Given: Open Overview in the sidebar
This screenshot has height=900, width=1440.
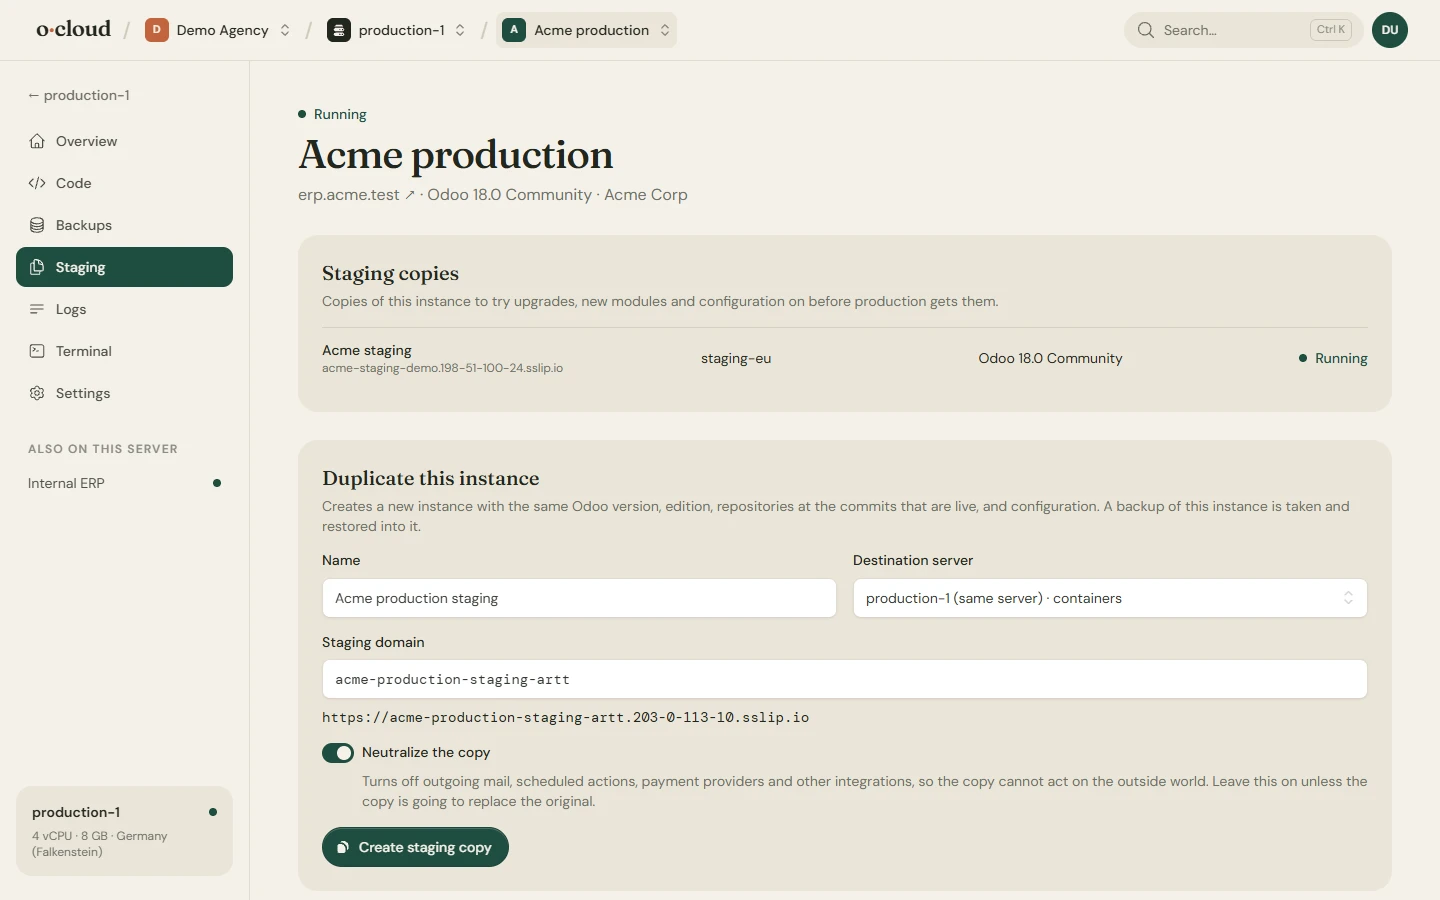Looking at the screenshot, I should tap(124, 141).
